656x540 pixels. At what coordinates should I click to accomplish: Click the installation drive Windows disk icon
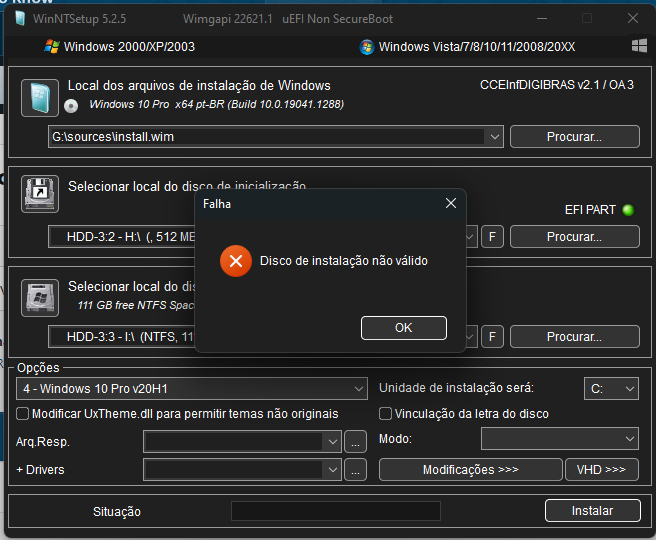click(40, 298)
